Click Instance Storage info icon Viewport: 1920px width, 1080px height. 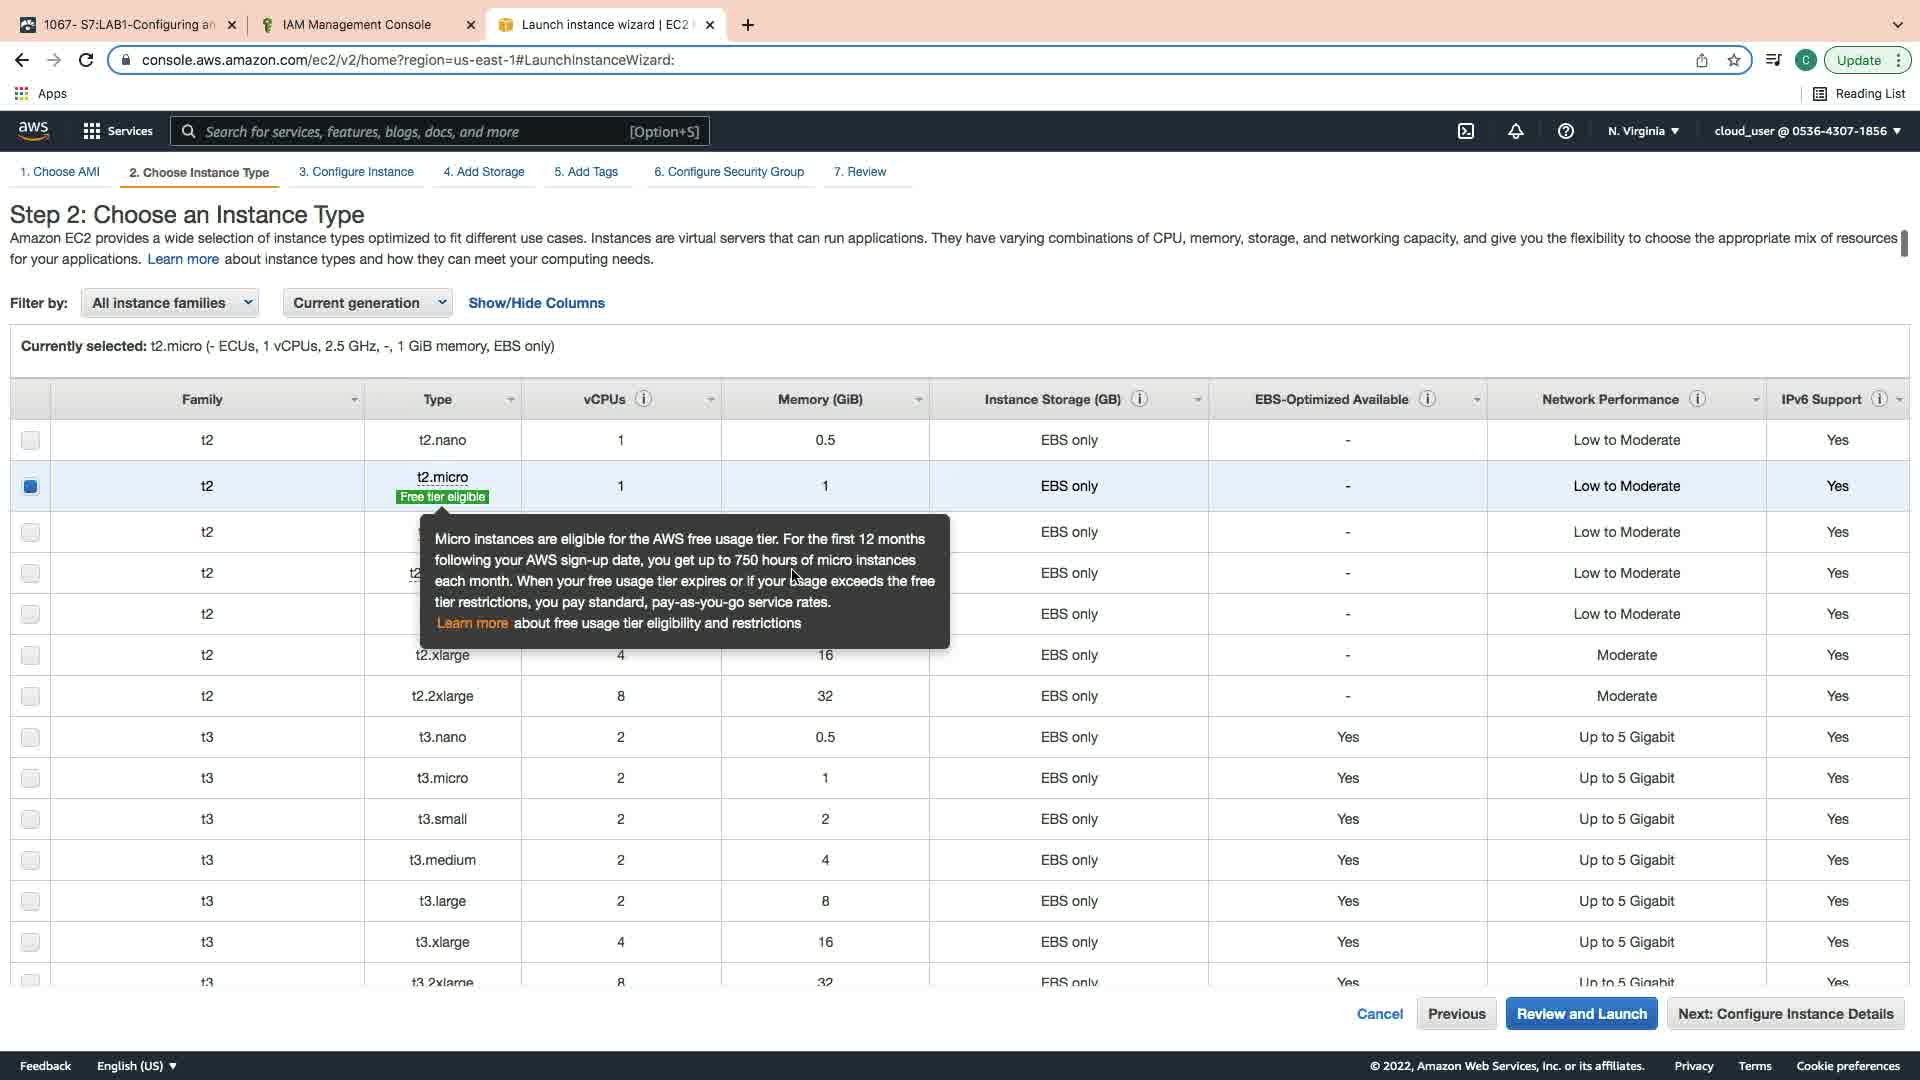click(x=1139, y=399)
